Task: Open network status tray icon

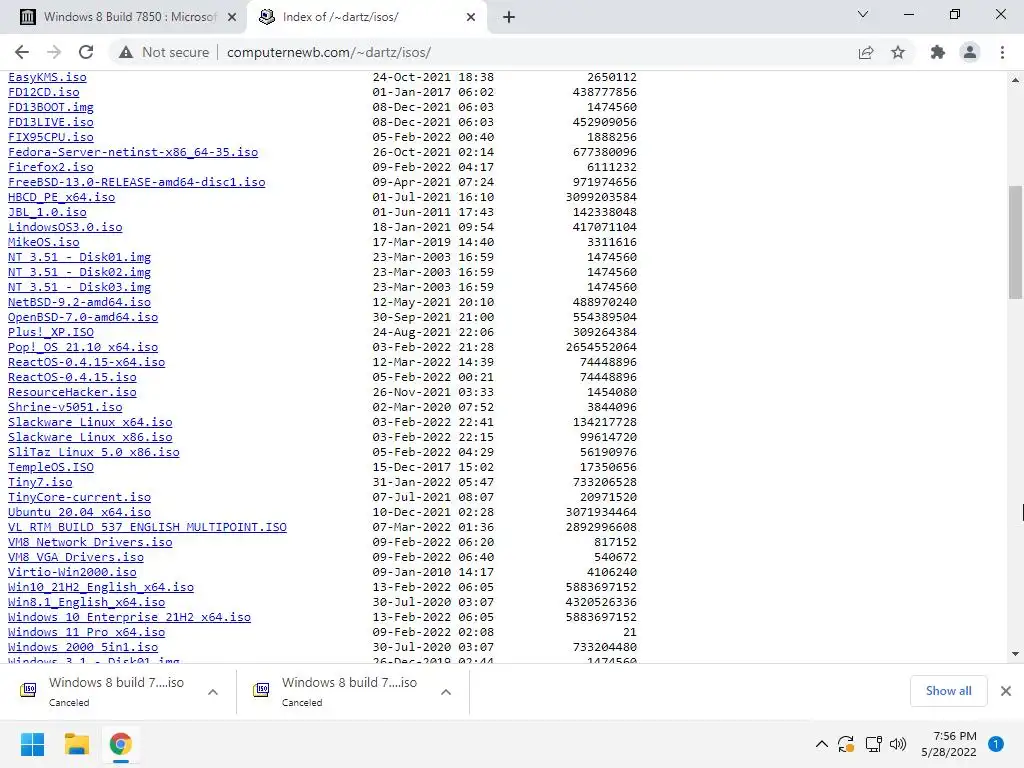Action: click(x=873, y=744)
